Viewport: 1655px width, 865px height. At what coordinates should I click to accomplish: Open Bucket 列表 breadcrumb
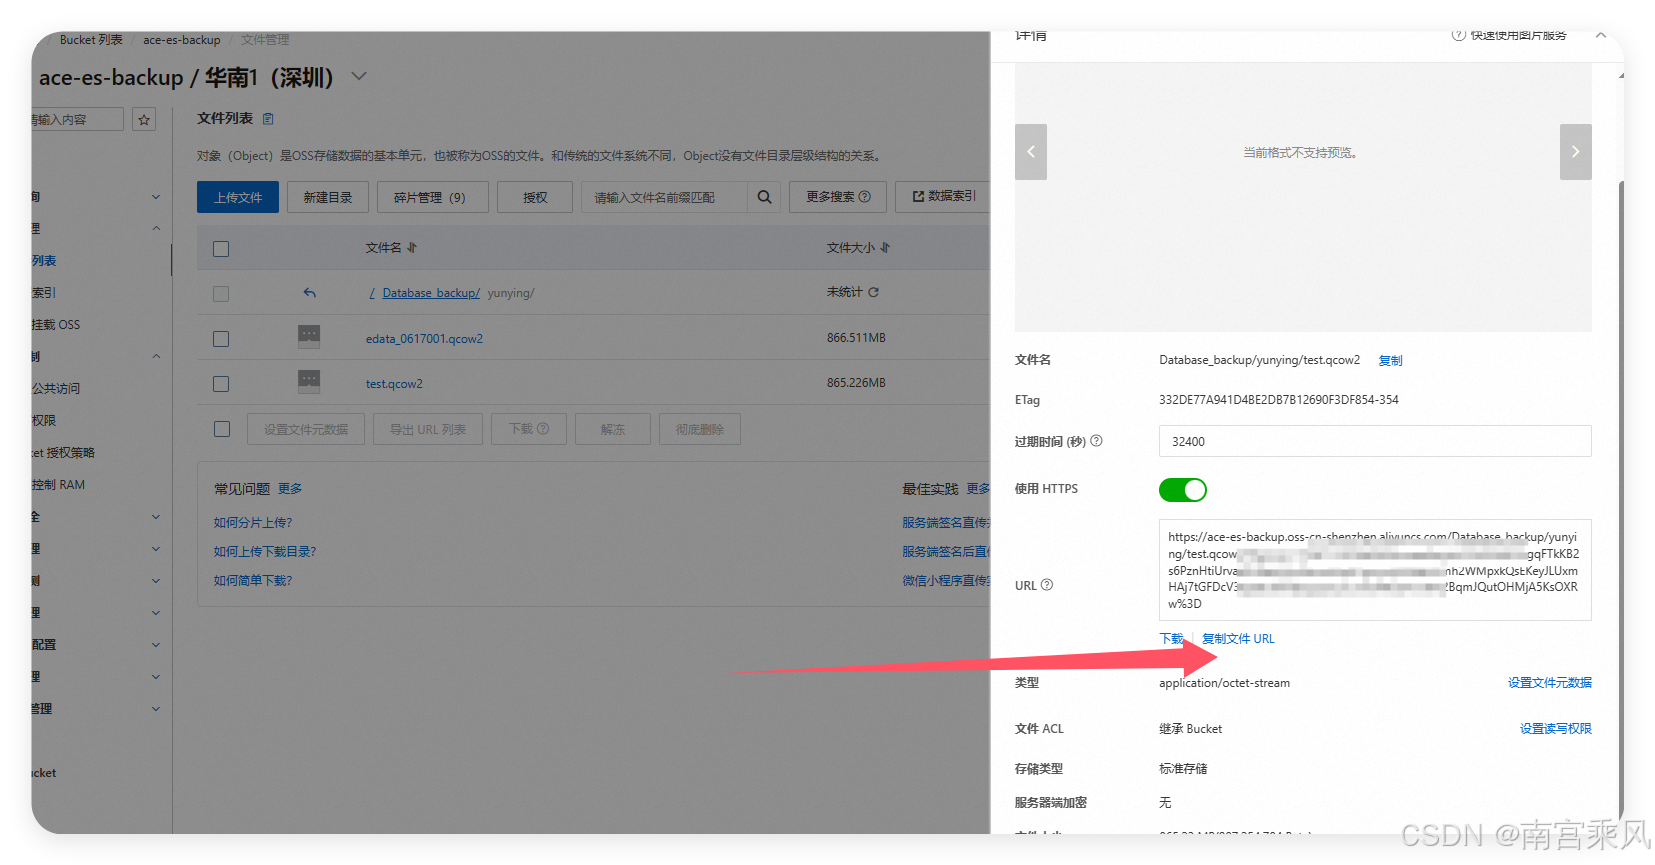(91, 40)
